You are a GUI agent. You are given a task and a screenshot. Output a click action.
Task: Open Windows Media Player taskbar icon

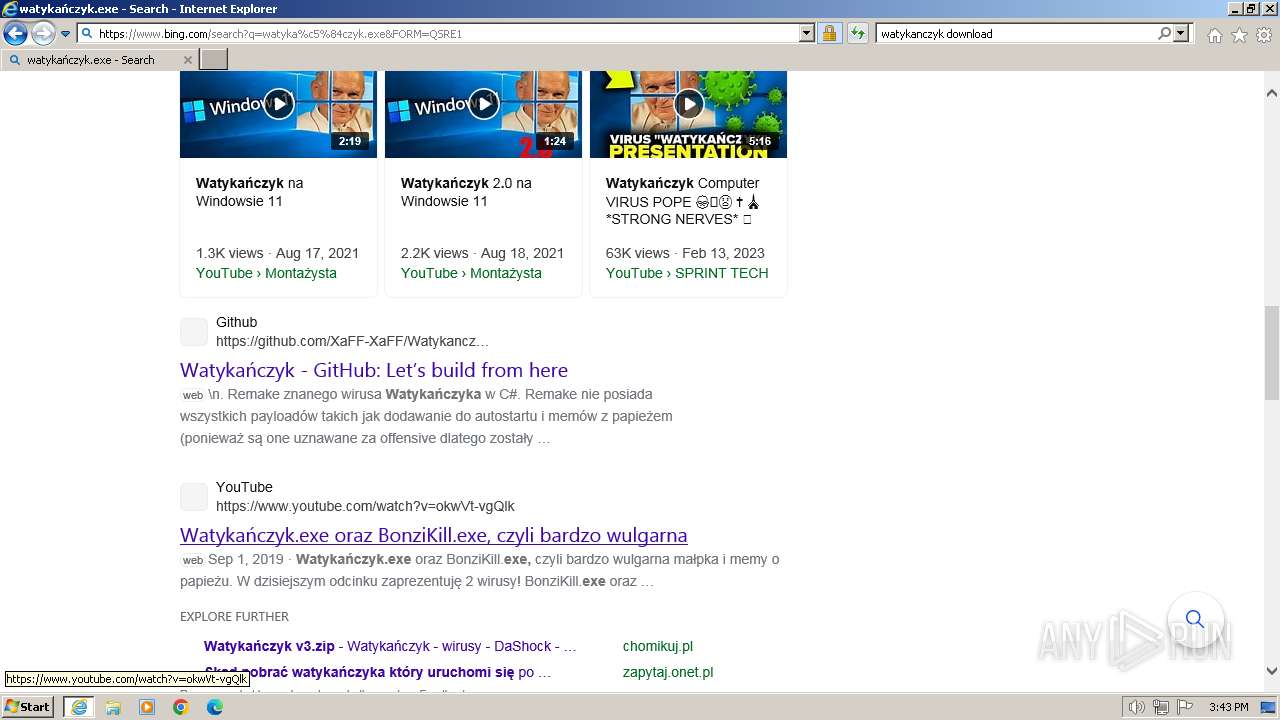[x=147, y=707]
